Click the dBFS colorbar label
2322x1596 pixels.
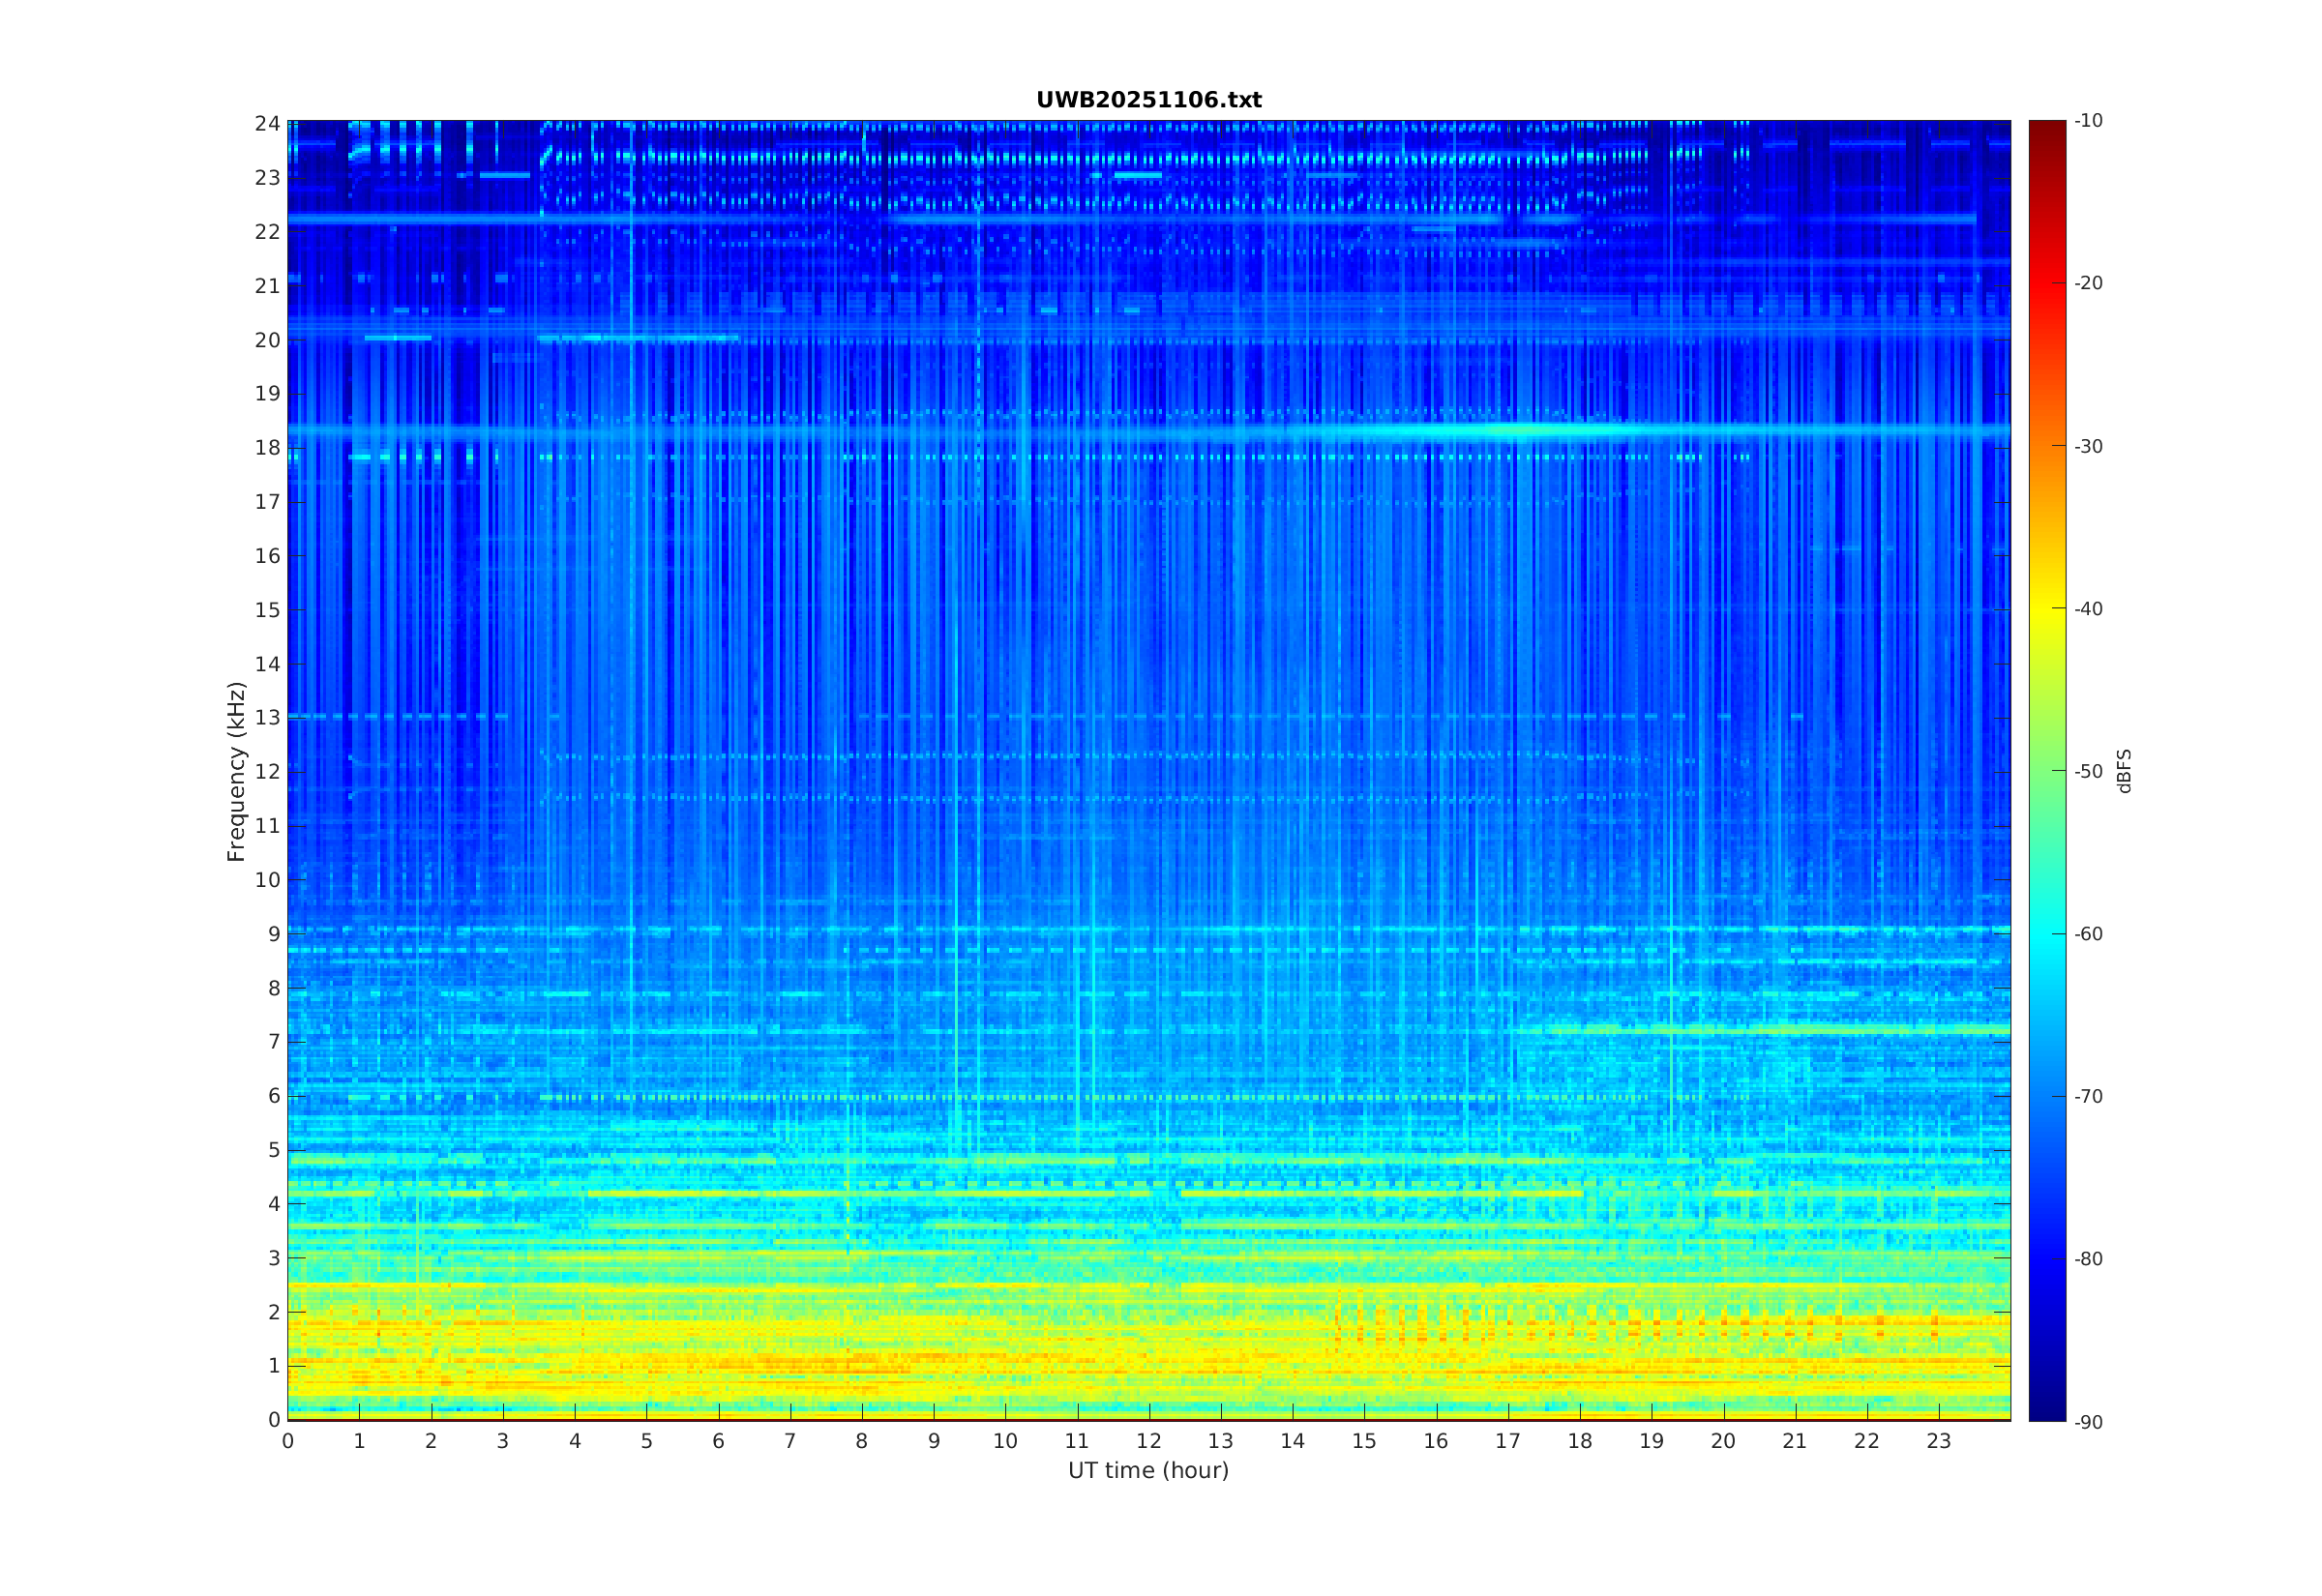(2125, 771)
